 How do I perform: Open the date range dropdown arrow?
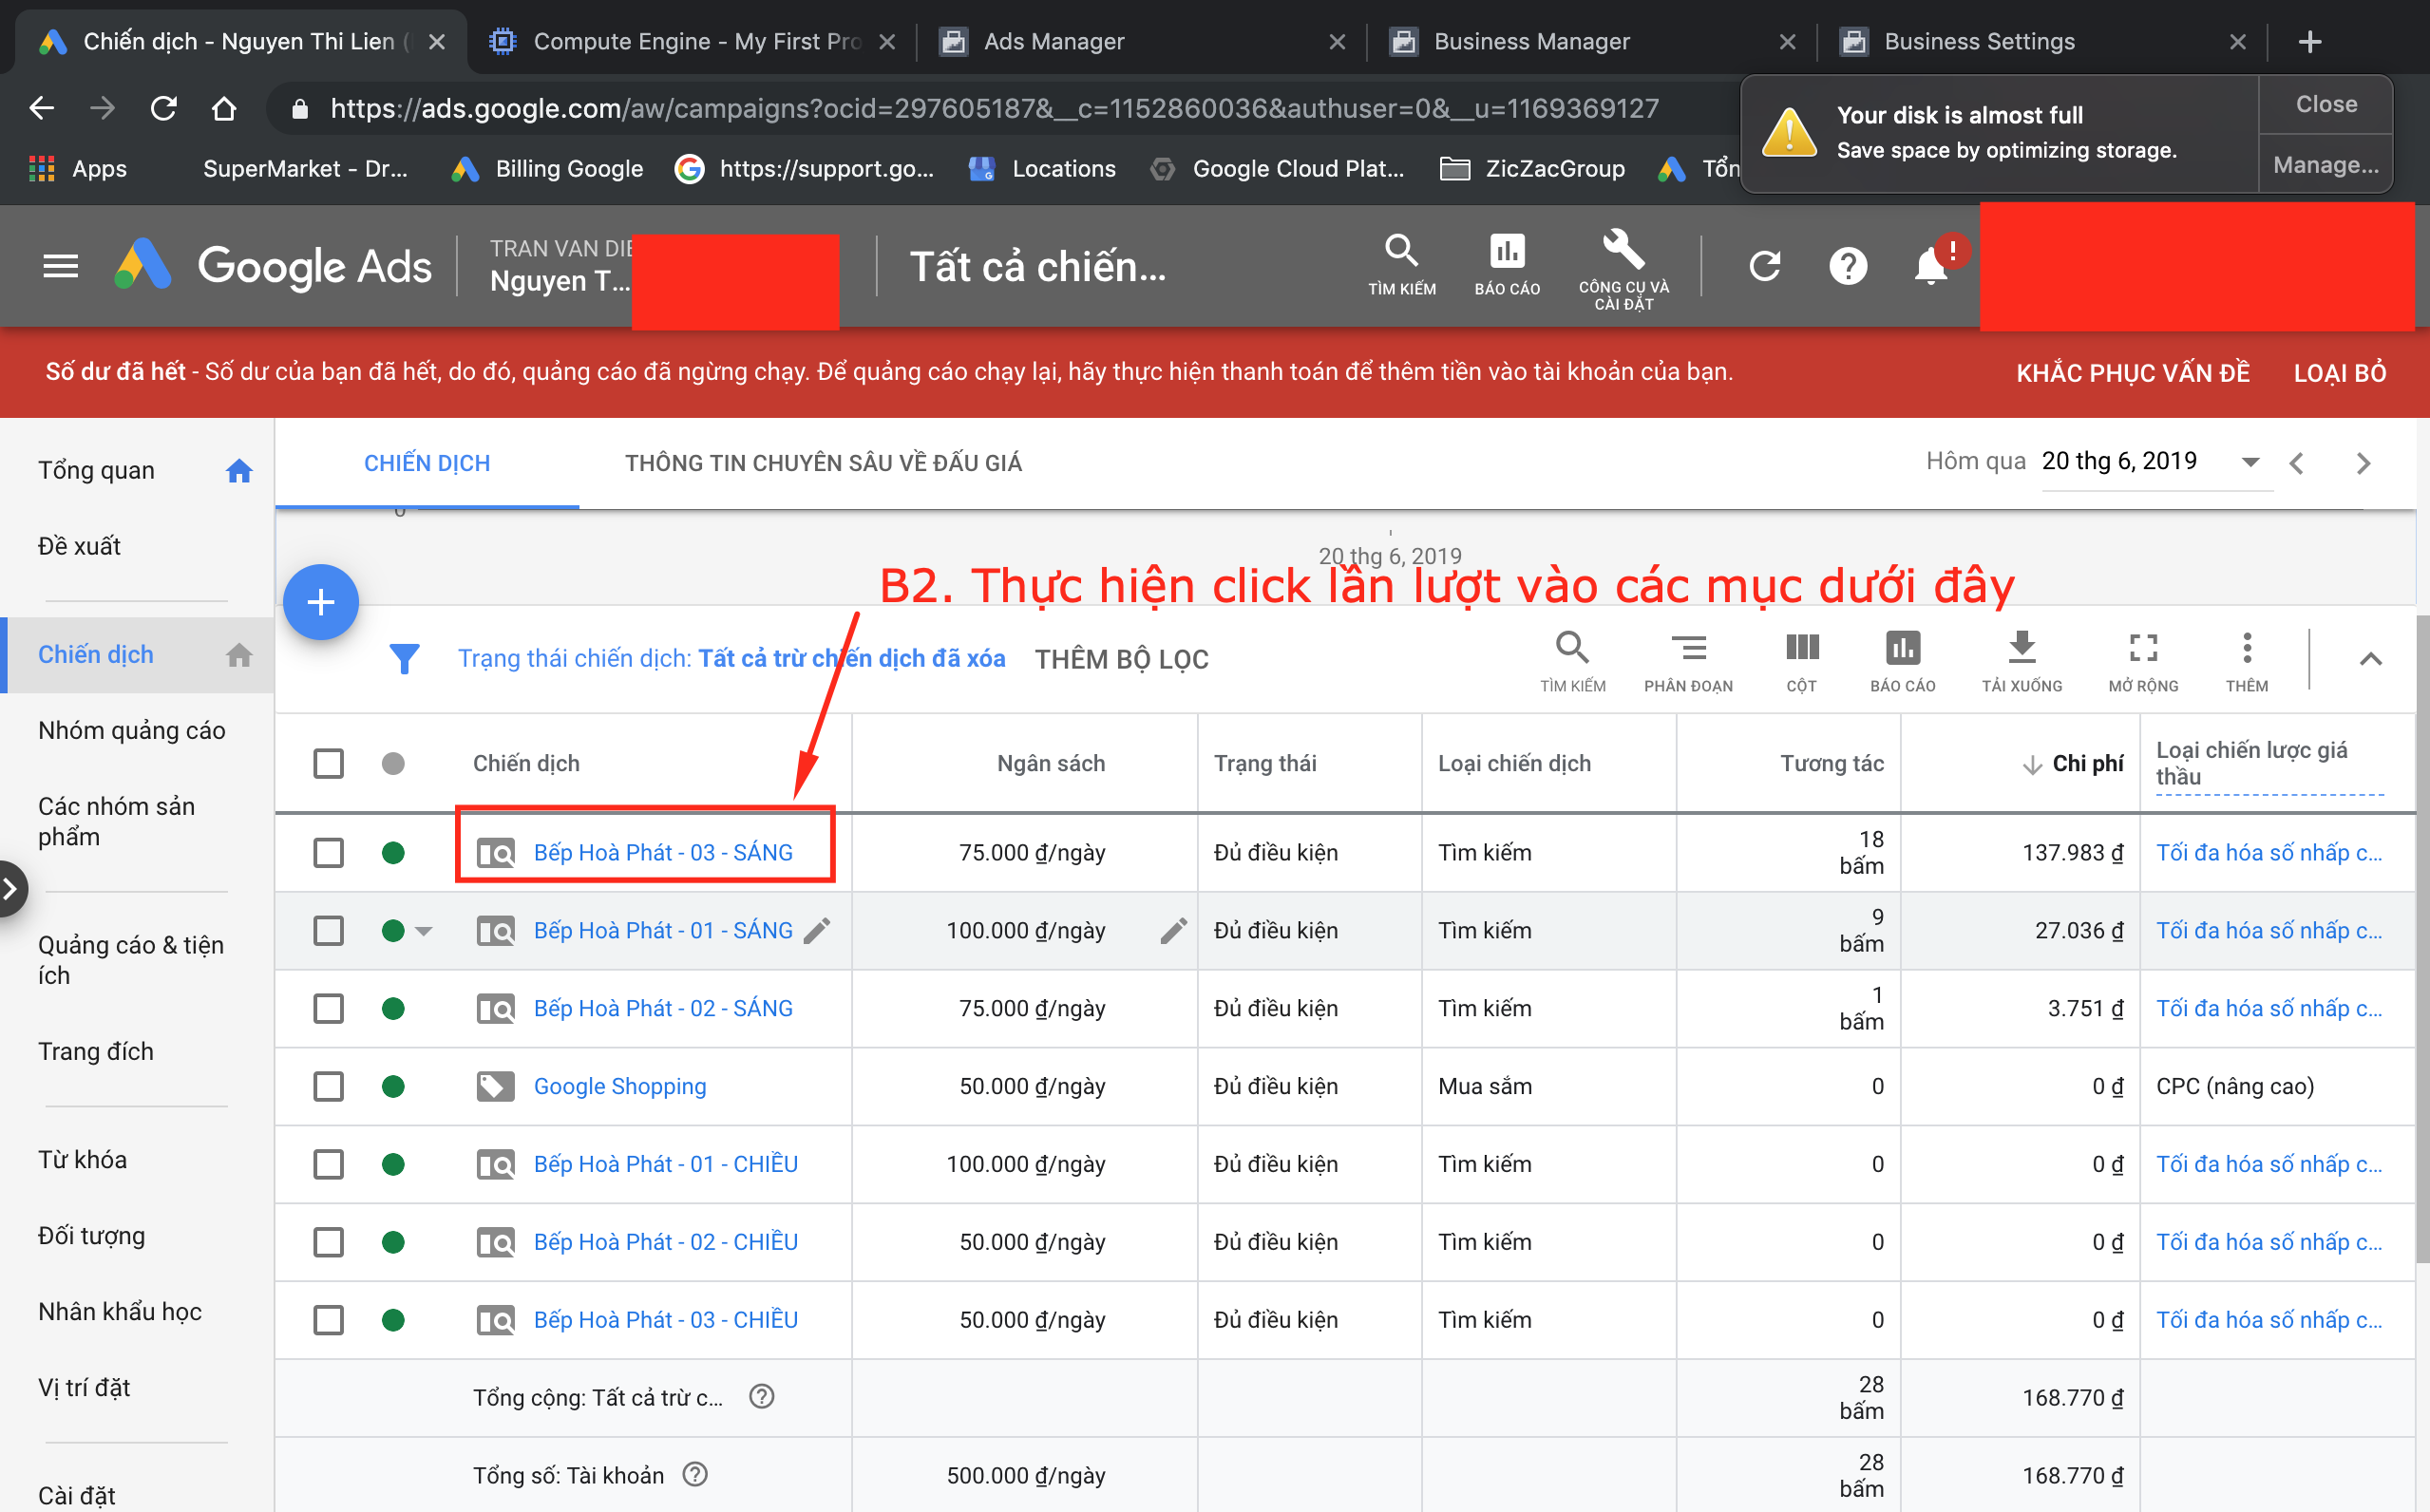pyautogui.click(x=2250, y=462)
